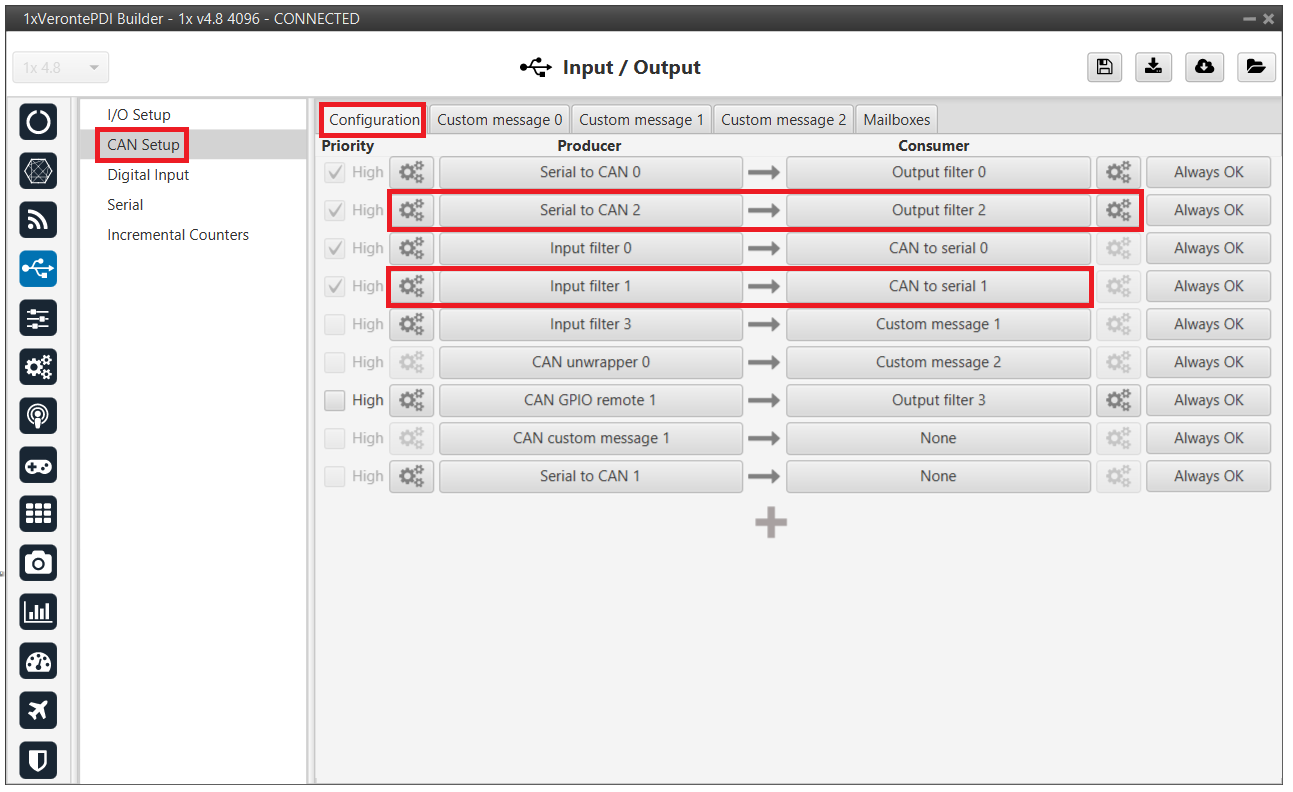Open the Output filter 3 consumer selector

click(x=938, y=400)
